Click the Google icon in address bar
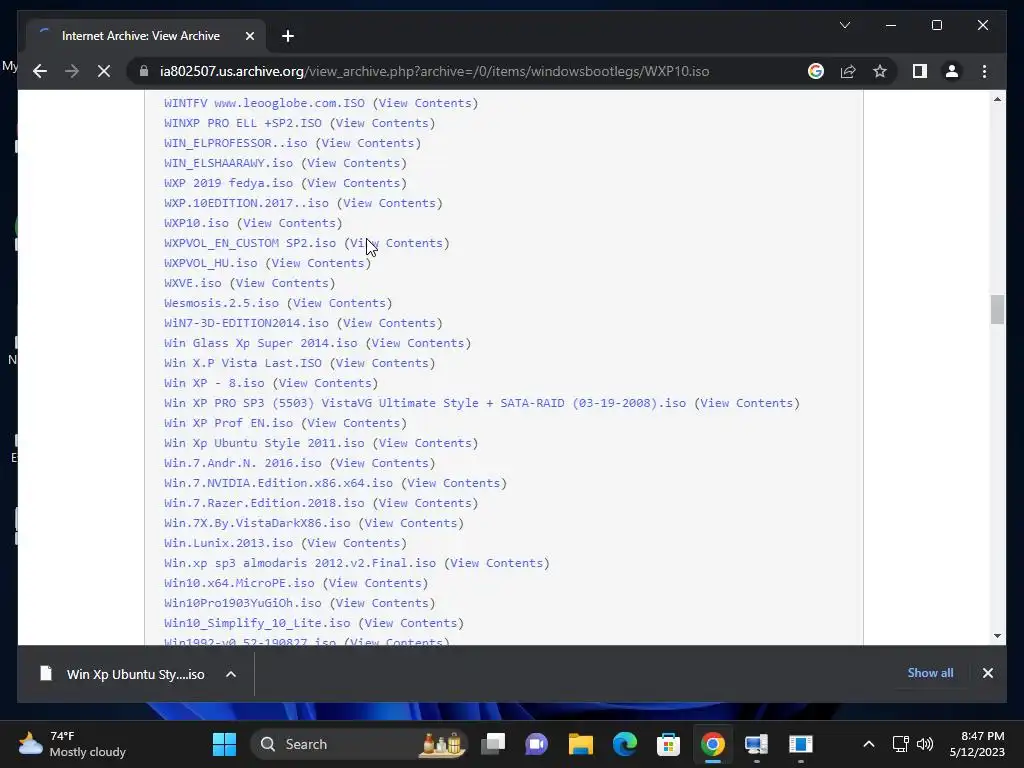This screenshot has width=1024, height=768. coord(816,71)
